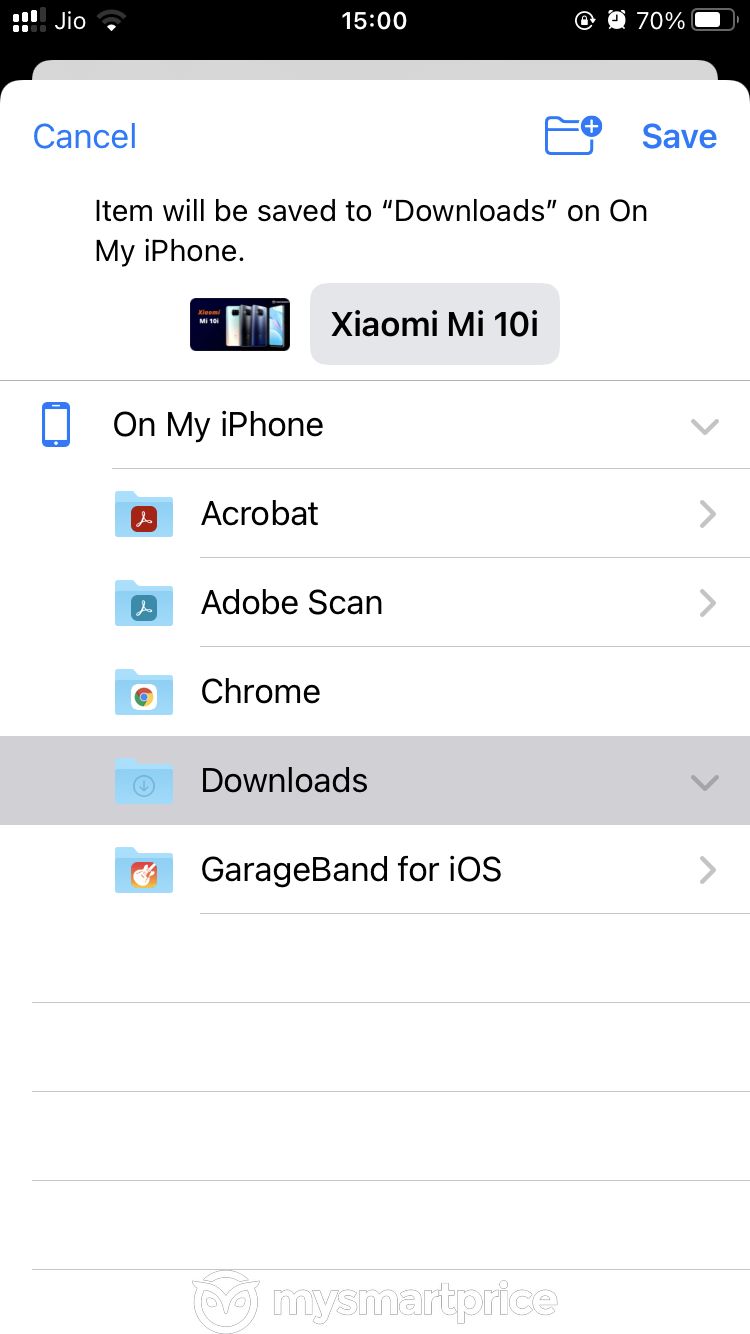Viewport: 750px width, 1334px height.
Task: Tap the alarm clock status icon
Action: pyautogui.click(x=618, y=20)
